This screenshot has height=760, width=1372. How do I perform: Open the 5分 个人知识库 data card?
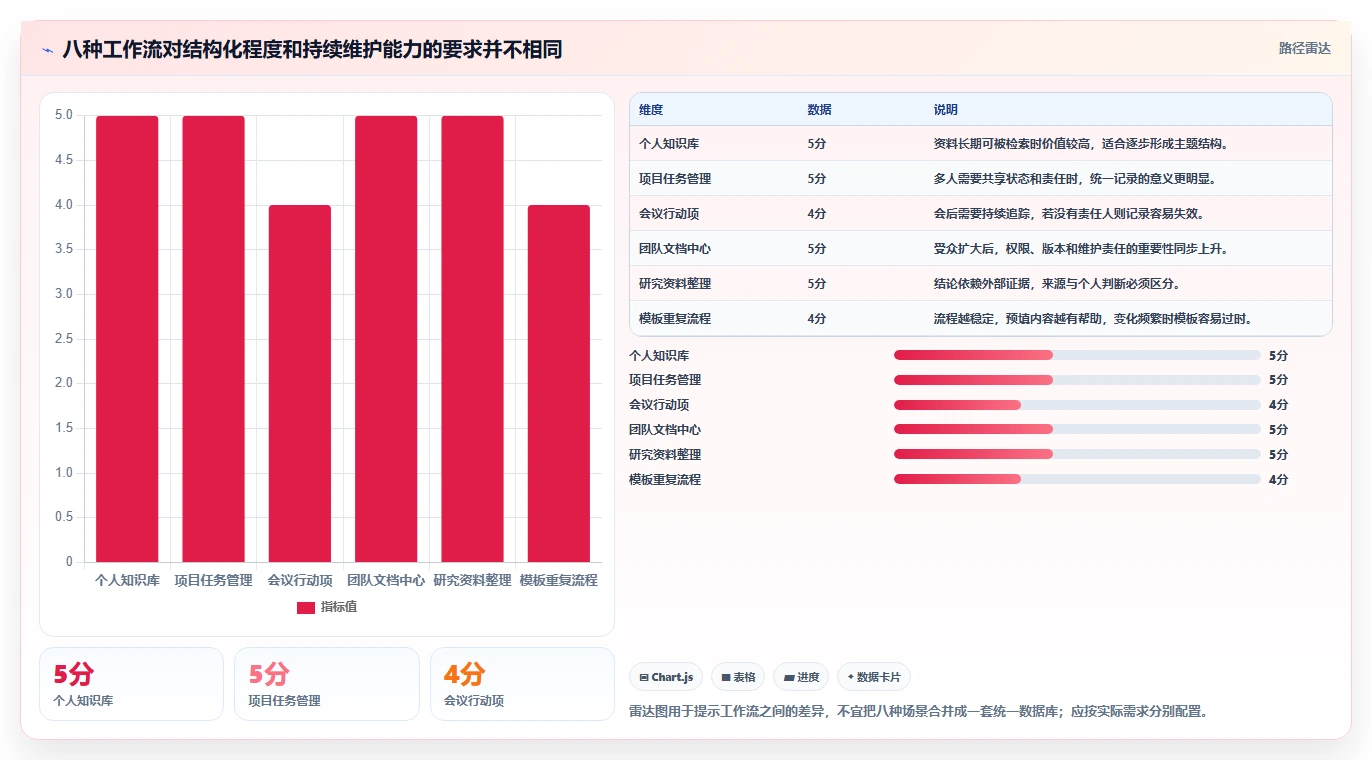tap(131, 684)
